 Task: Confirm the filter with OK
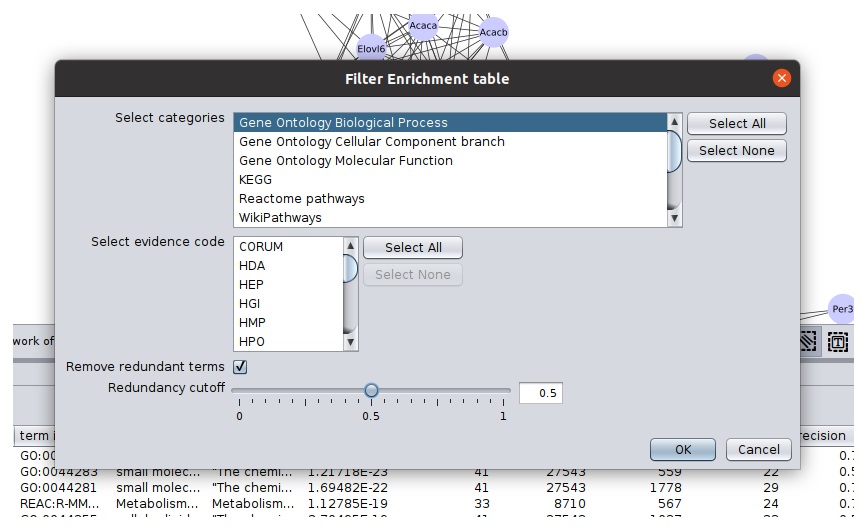[683, 449]
